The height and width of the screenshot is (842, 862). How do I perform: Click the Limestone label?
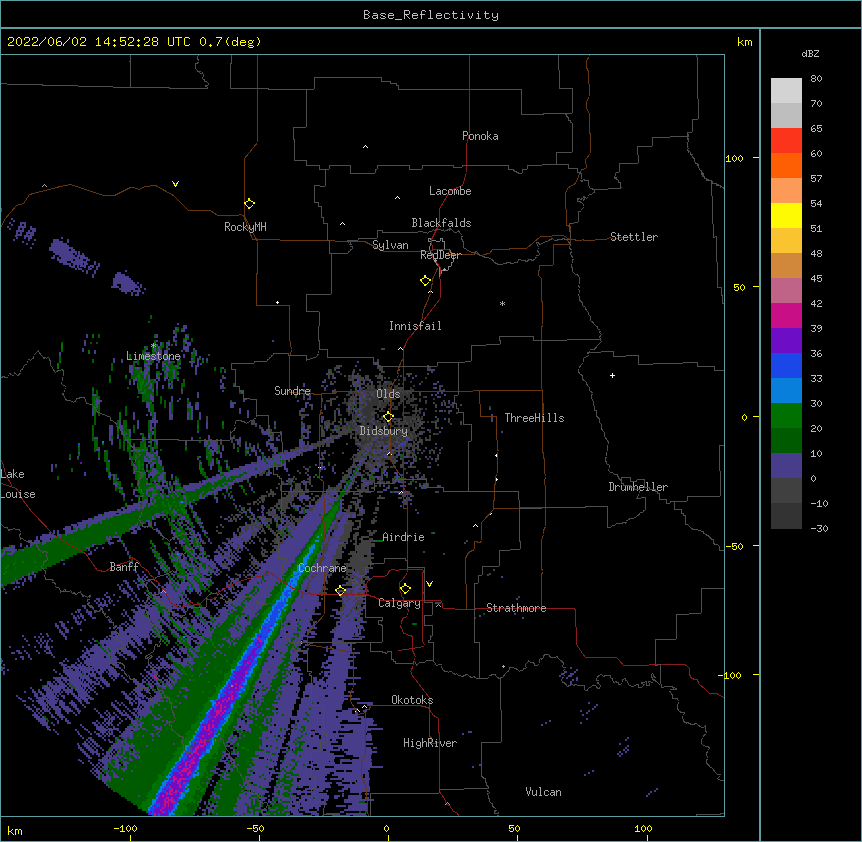point(153,356)
